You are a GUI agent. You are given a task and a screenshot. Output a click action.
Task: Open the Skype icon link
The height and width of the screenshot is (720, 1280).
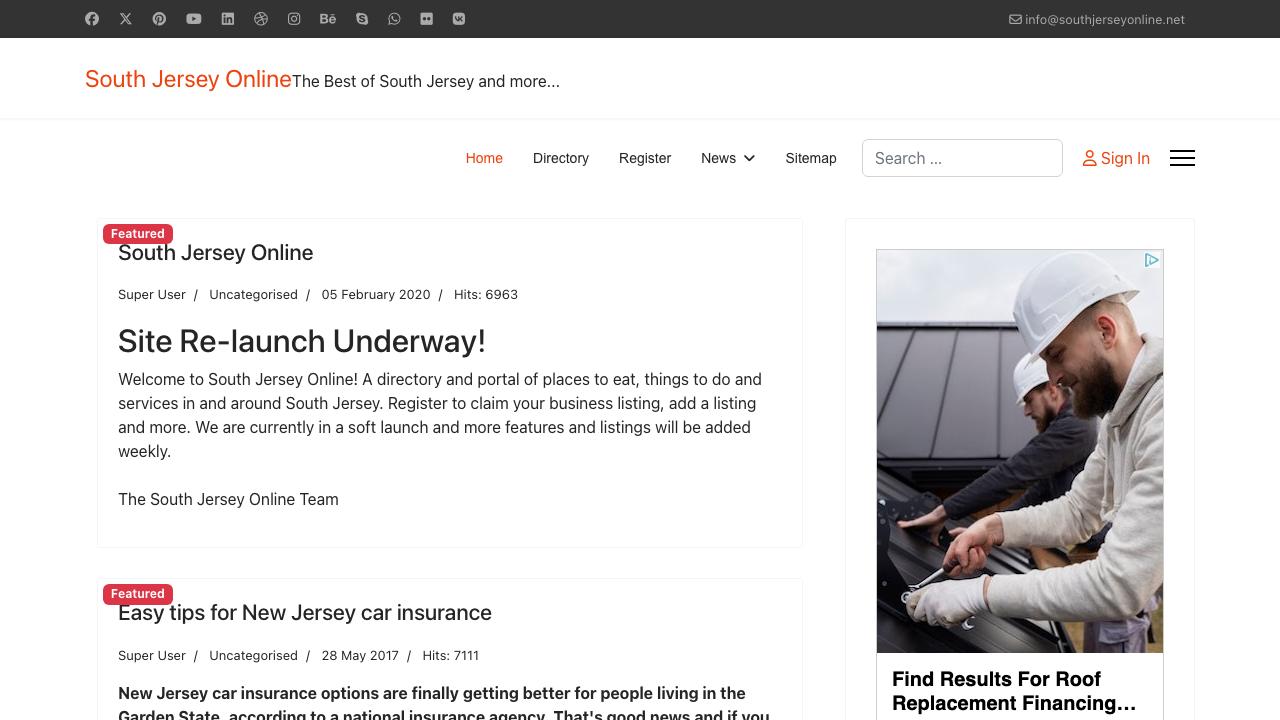pyautogui.click(x=362, y=19)
